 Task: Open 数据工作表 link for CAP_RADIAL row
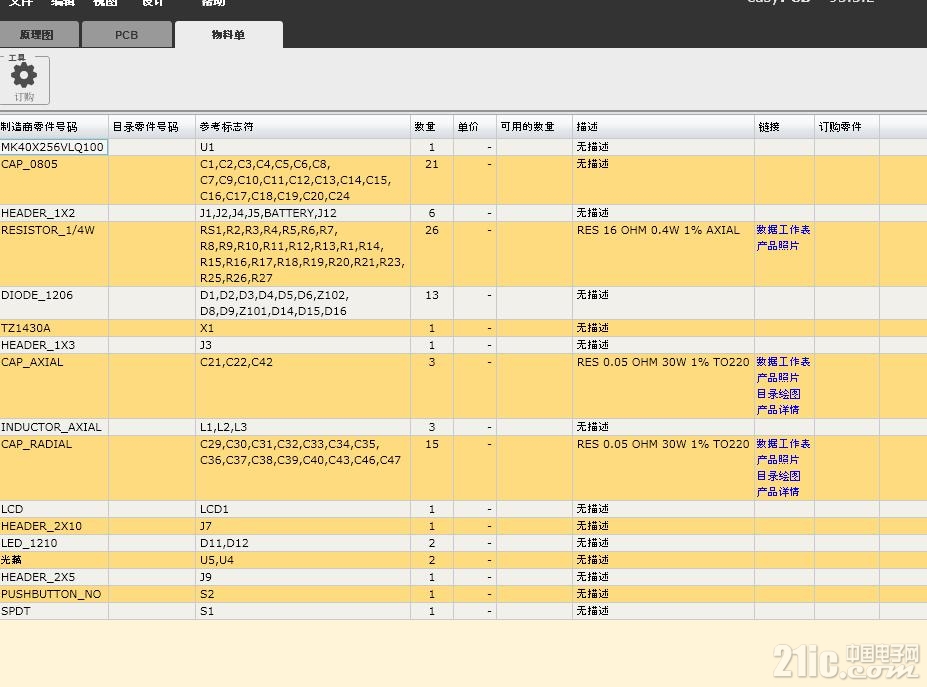783,444
